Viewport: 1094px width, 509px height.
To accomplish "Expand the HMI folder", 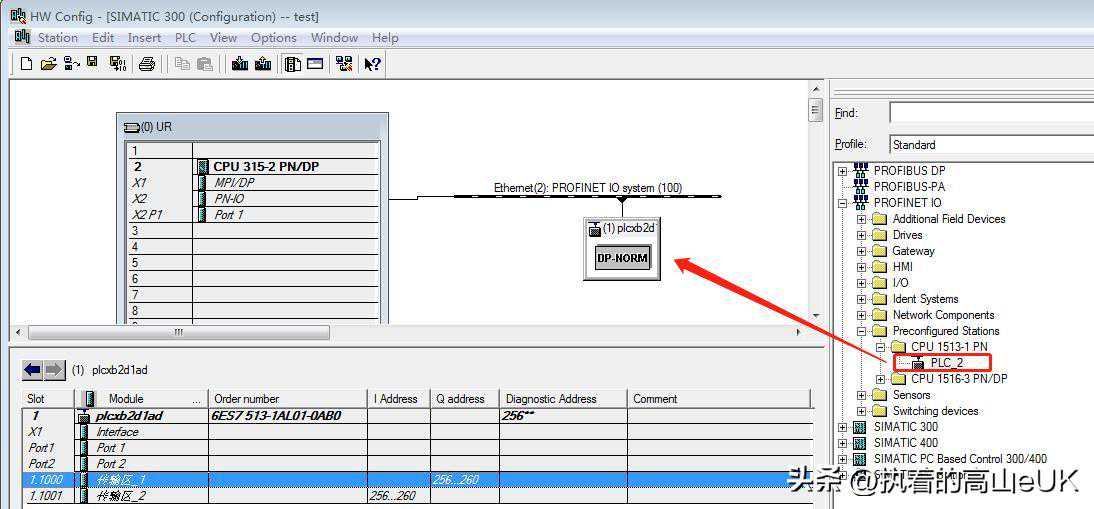I will 862,267.
